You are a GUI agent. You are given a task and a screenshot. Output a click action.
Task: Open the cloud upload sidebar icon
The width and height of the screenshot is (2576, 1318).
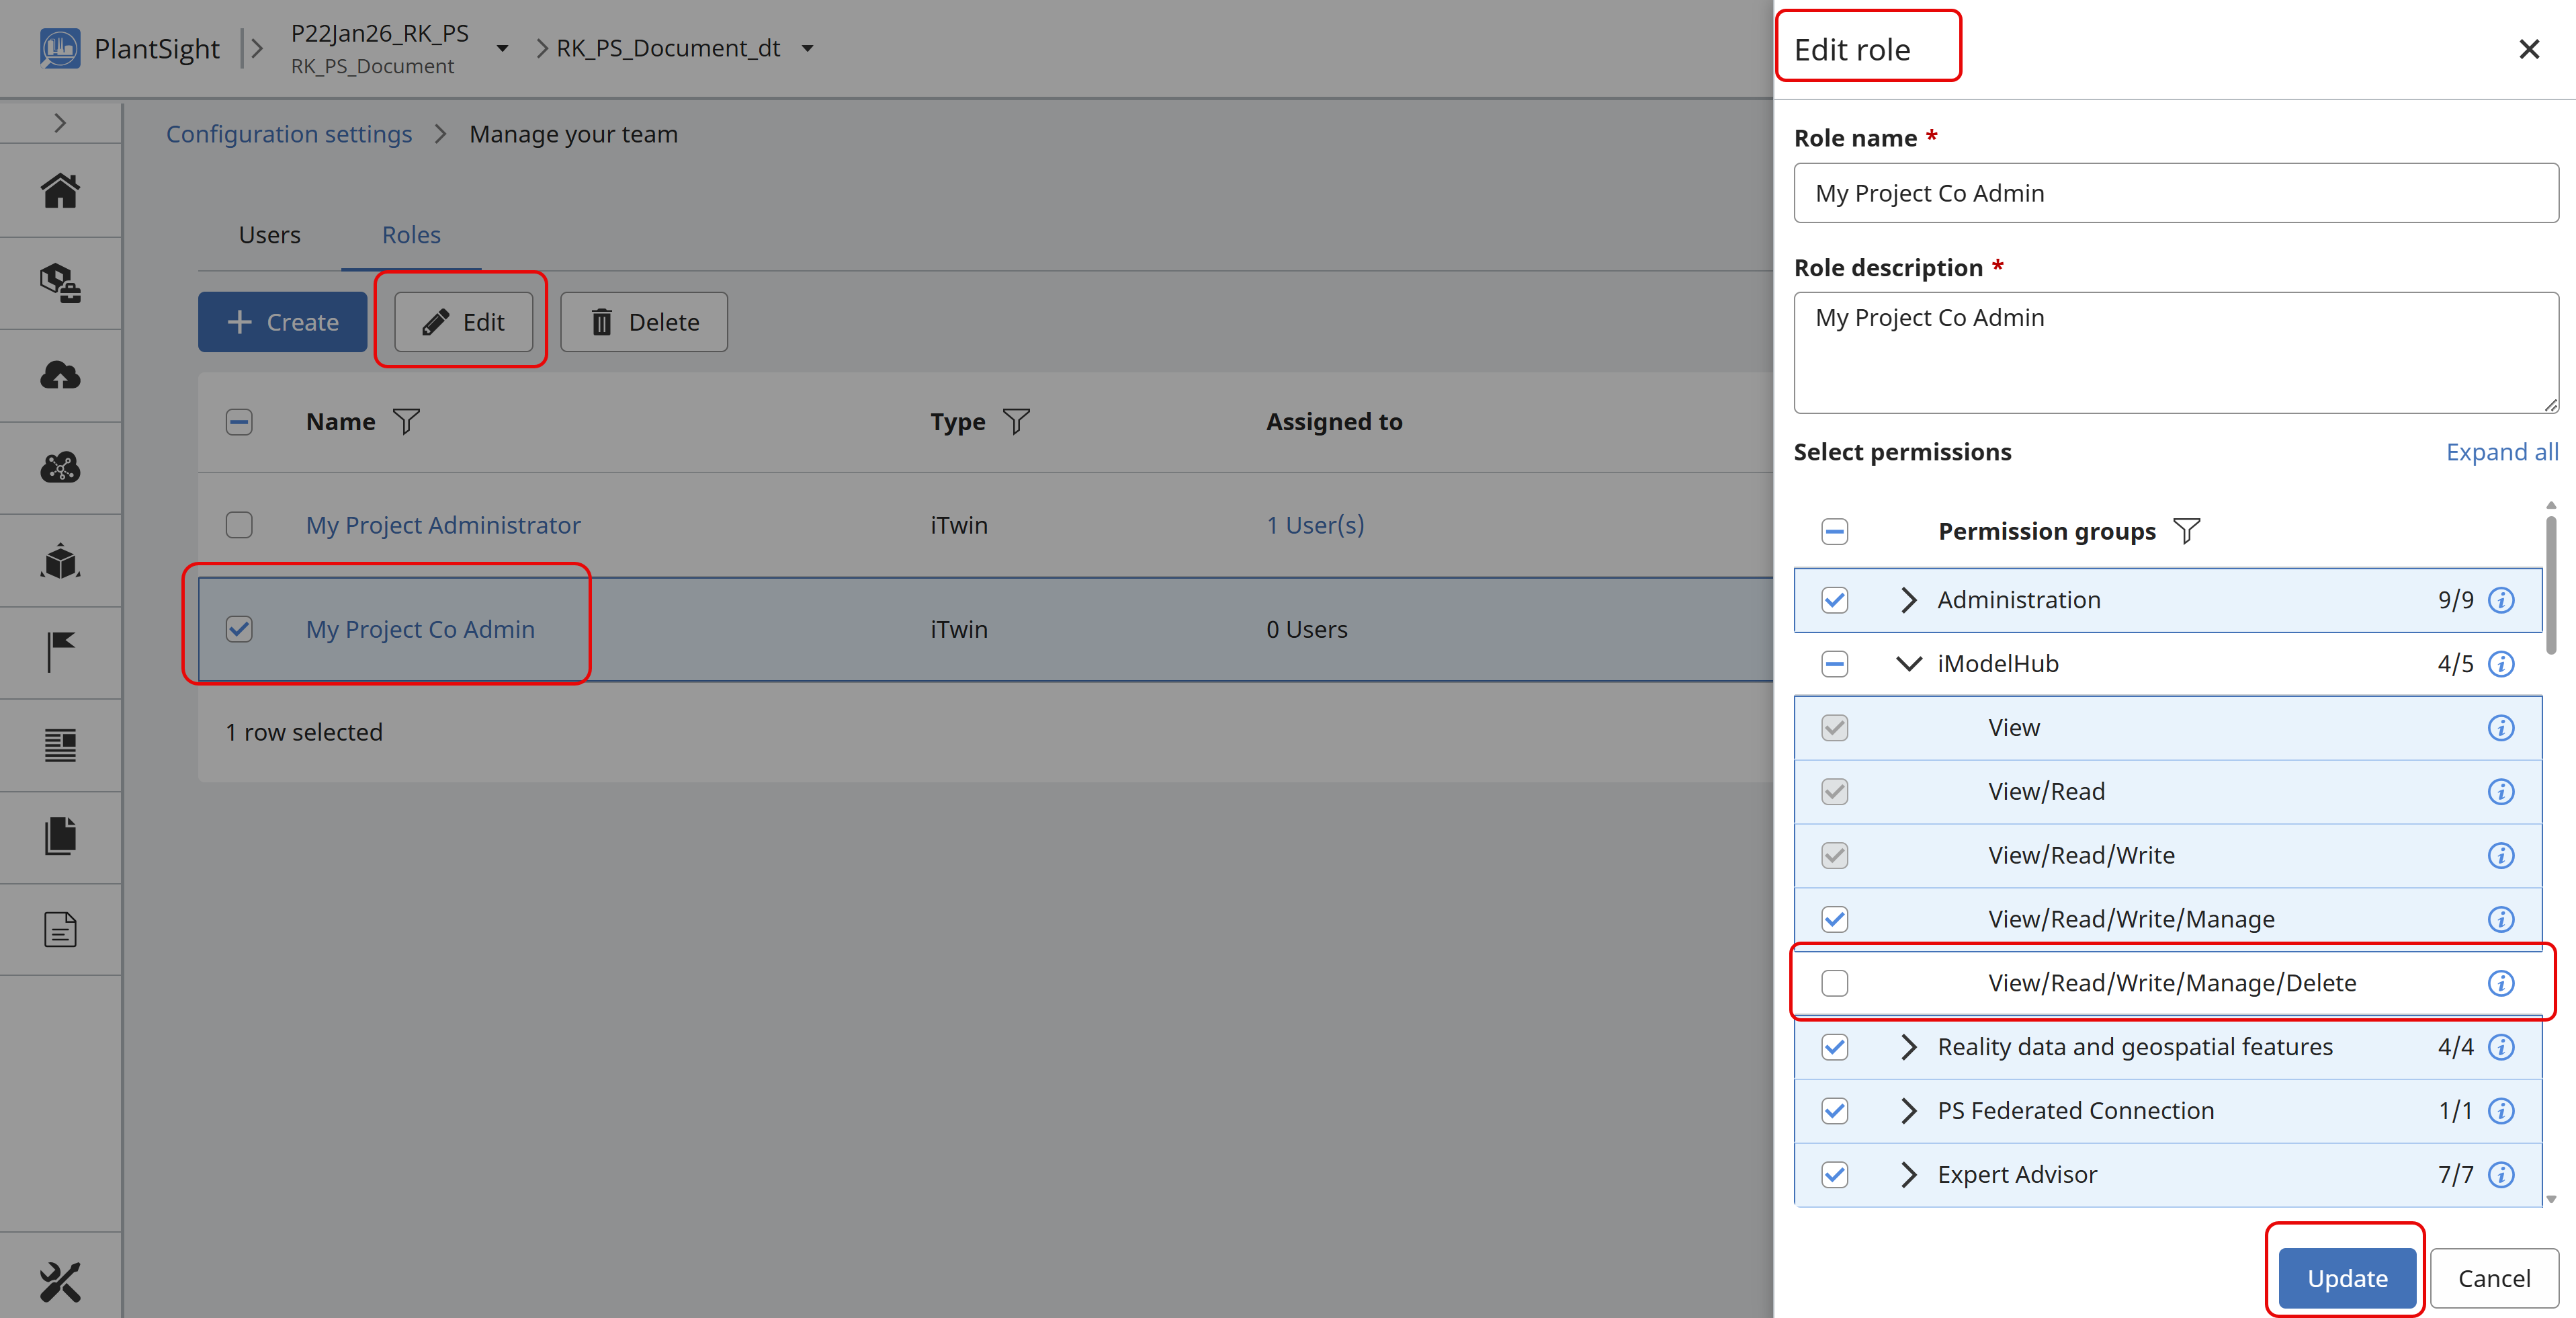(x=60, y=375)
